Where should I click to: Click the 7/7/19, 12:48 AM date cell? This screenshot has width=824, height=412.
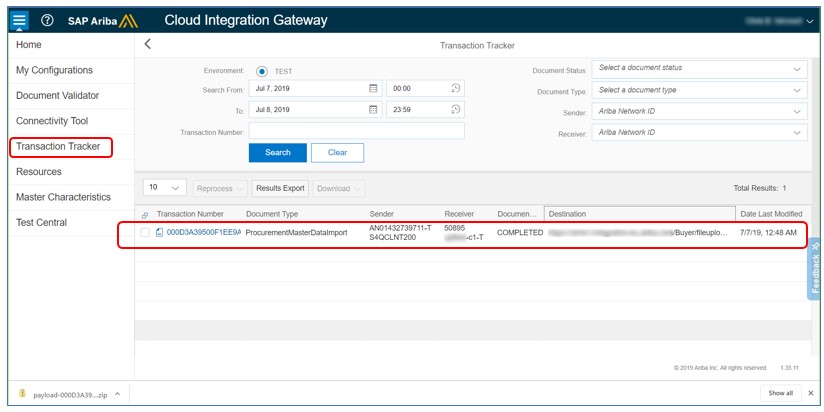(767, 232)
